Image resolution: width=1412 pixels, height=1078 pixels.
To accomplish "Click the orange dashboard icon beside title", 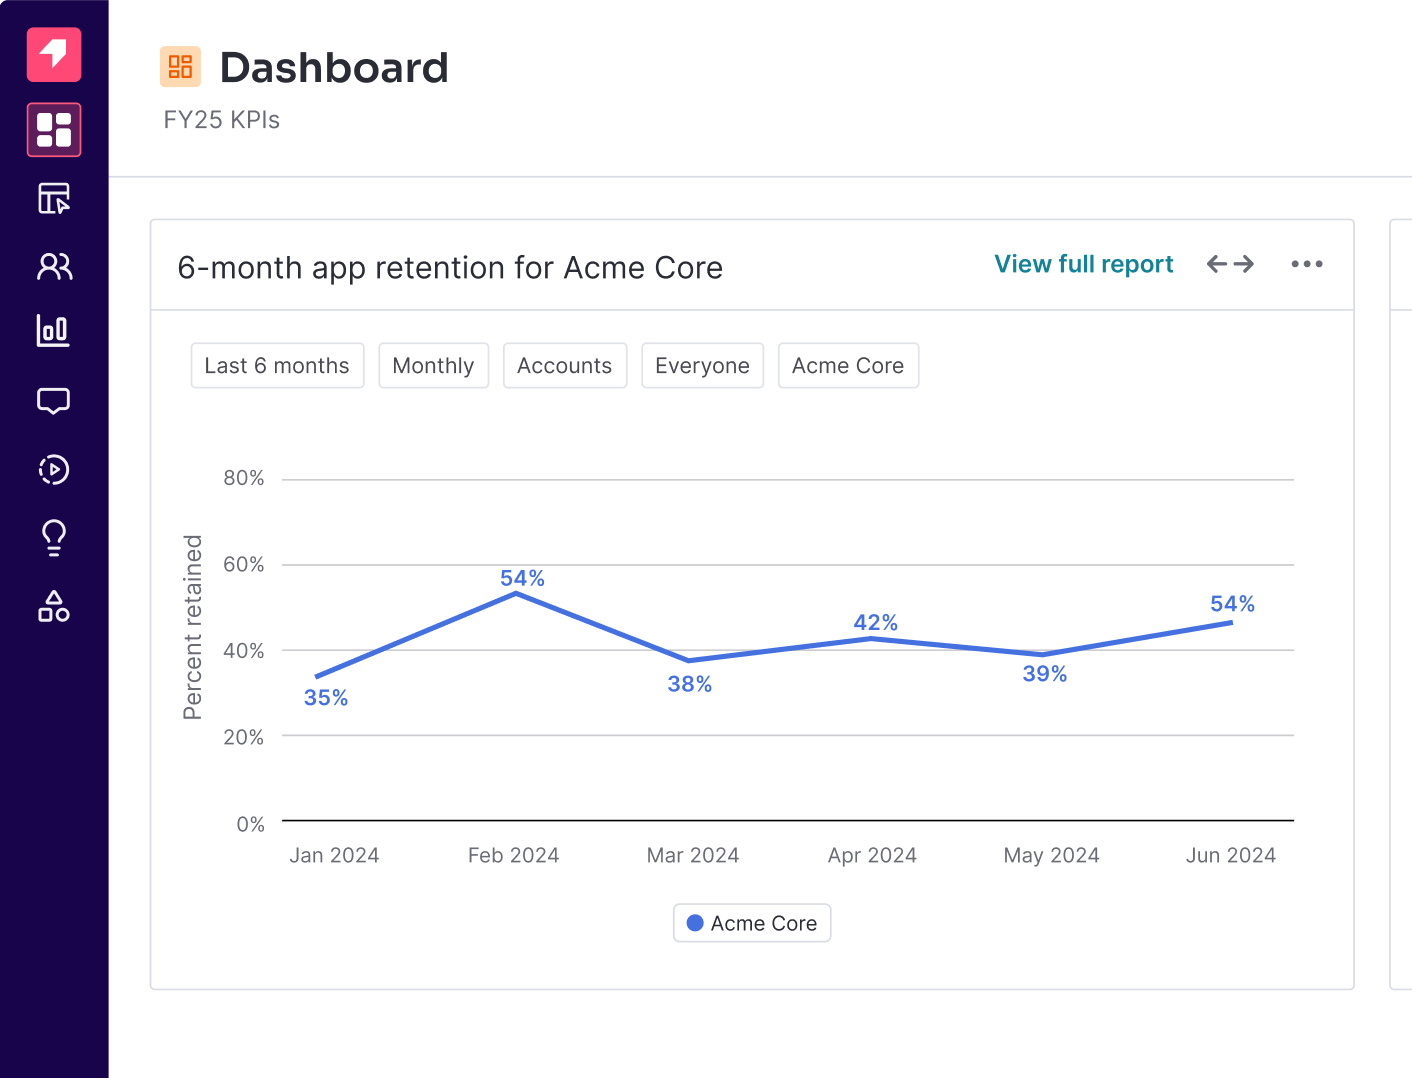I will click(x=180, y=67).
